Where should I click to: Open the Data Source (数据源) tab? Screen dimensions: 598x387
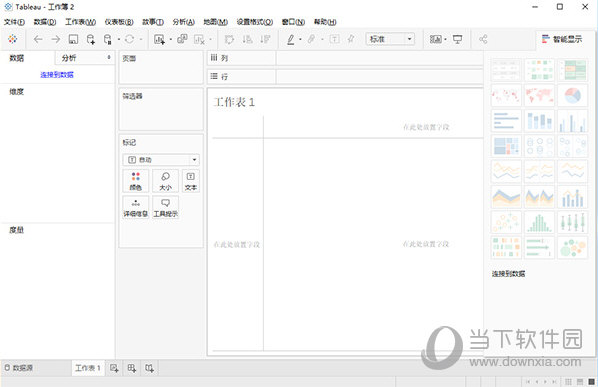(18, 368)
